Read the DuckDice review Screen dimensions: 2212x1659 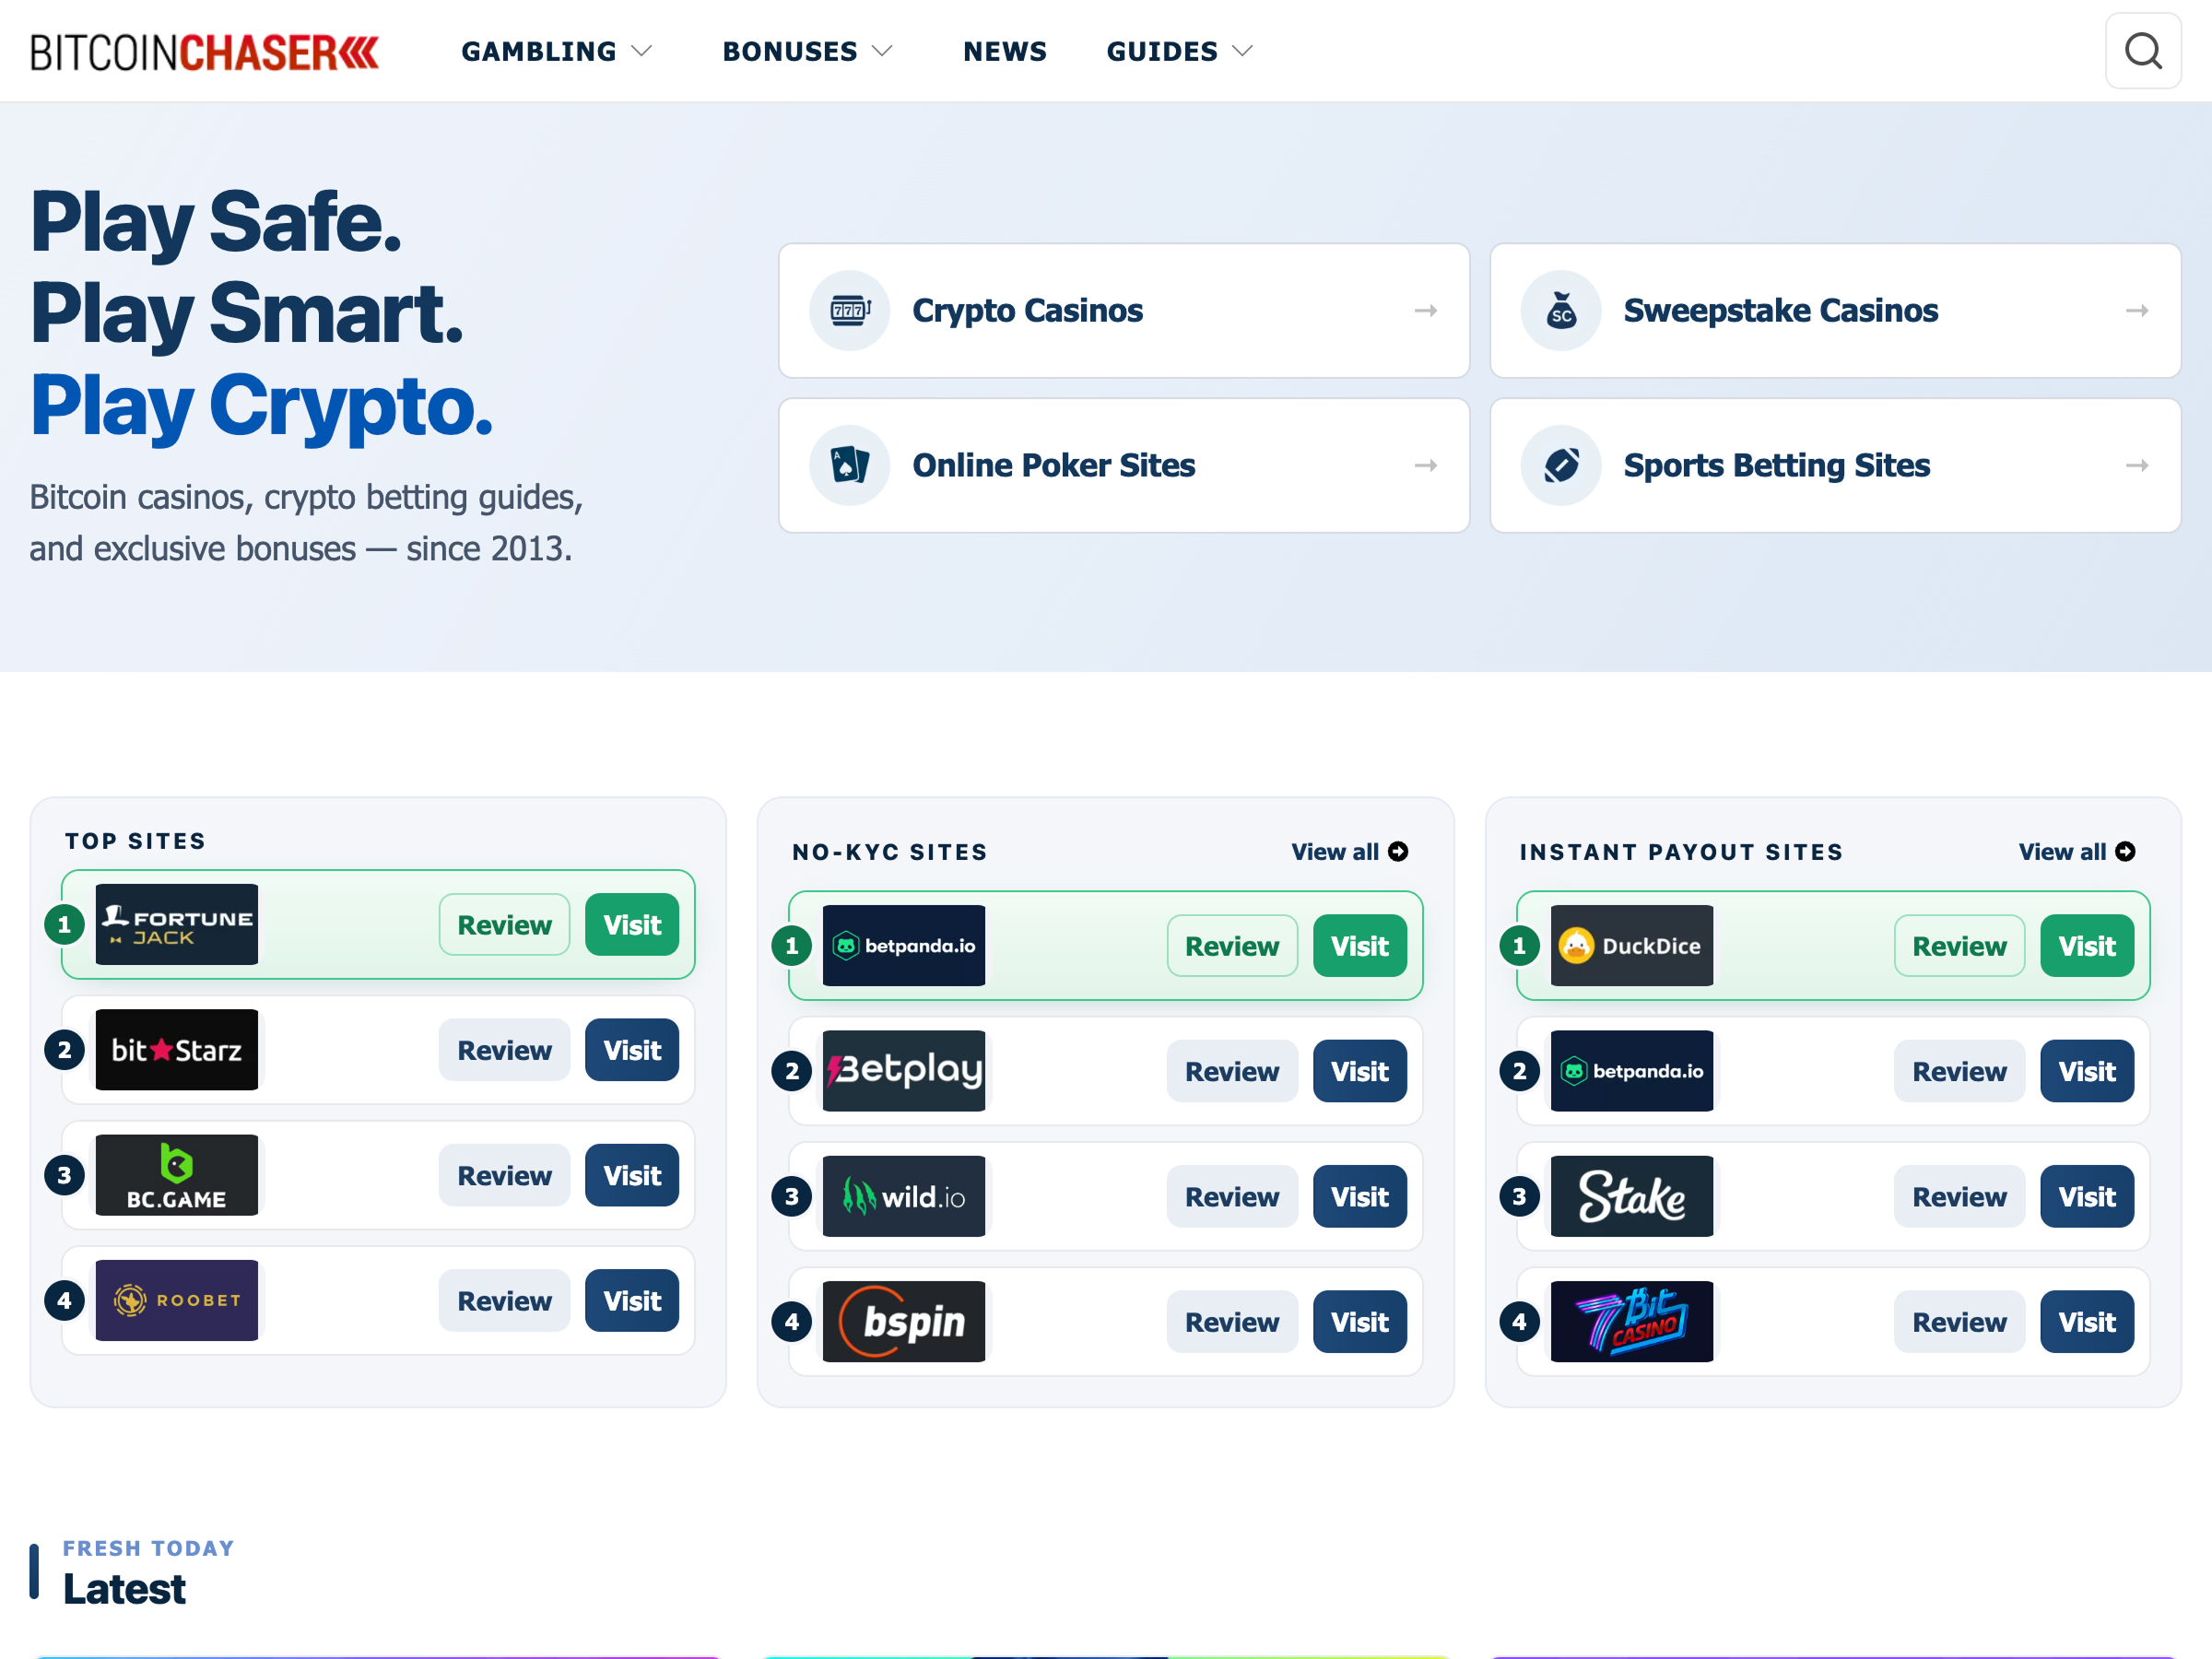click(x=1959, y=945)
